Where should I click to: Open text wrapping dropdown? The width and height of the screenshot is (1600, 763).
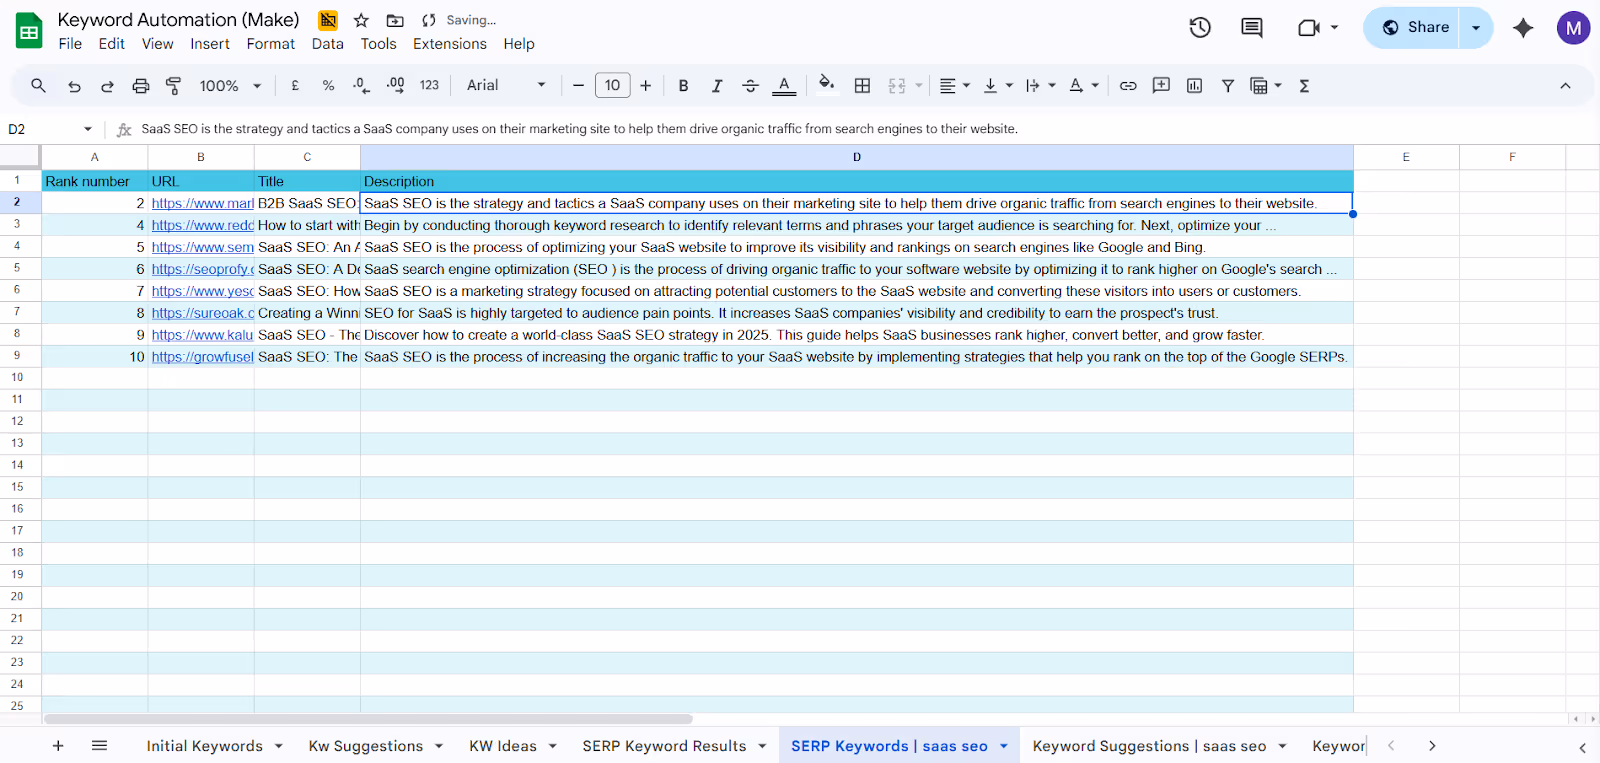1040,86
